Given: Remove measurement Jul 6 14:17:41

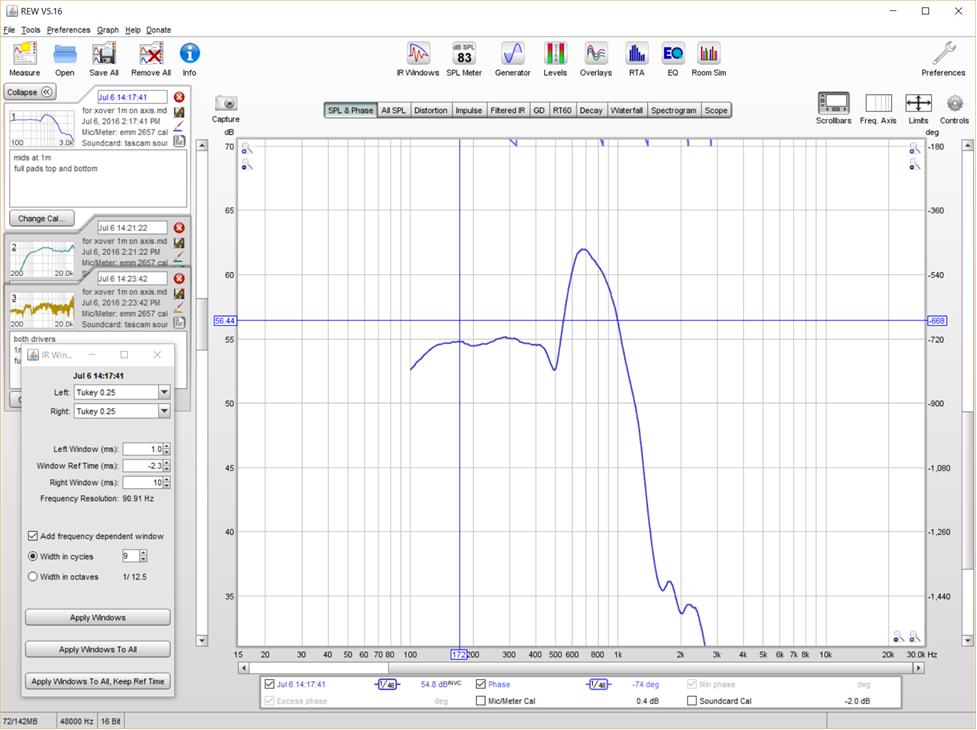Looking at the screenshot, I should click(x=179, y=97).
